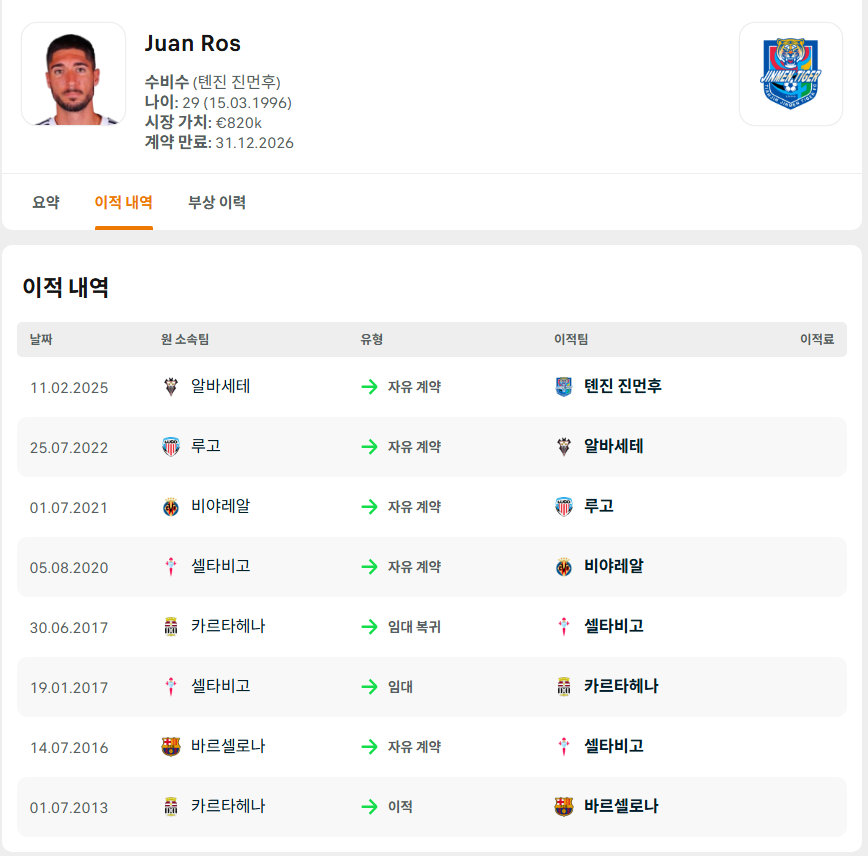Click the 날짜 column header
The height and width of the screenshot is (856, 868).
tap(41, 340)
